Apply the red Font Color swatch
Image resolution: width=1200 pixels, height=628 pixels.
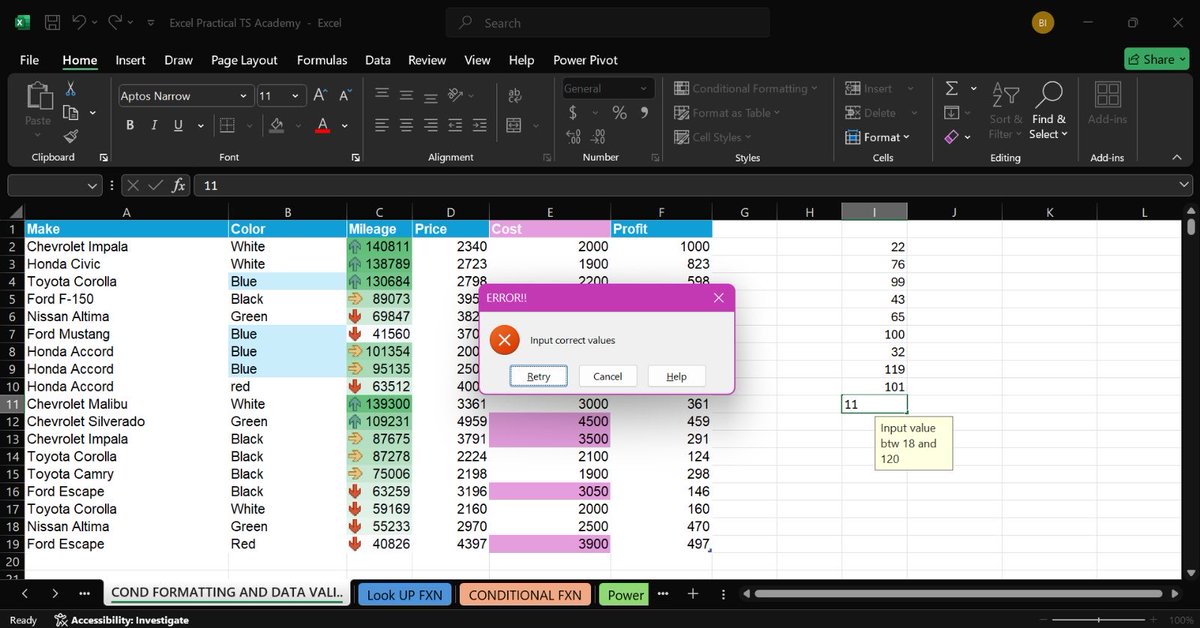point(322,126)
